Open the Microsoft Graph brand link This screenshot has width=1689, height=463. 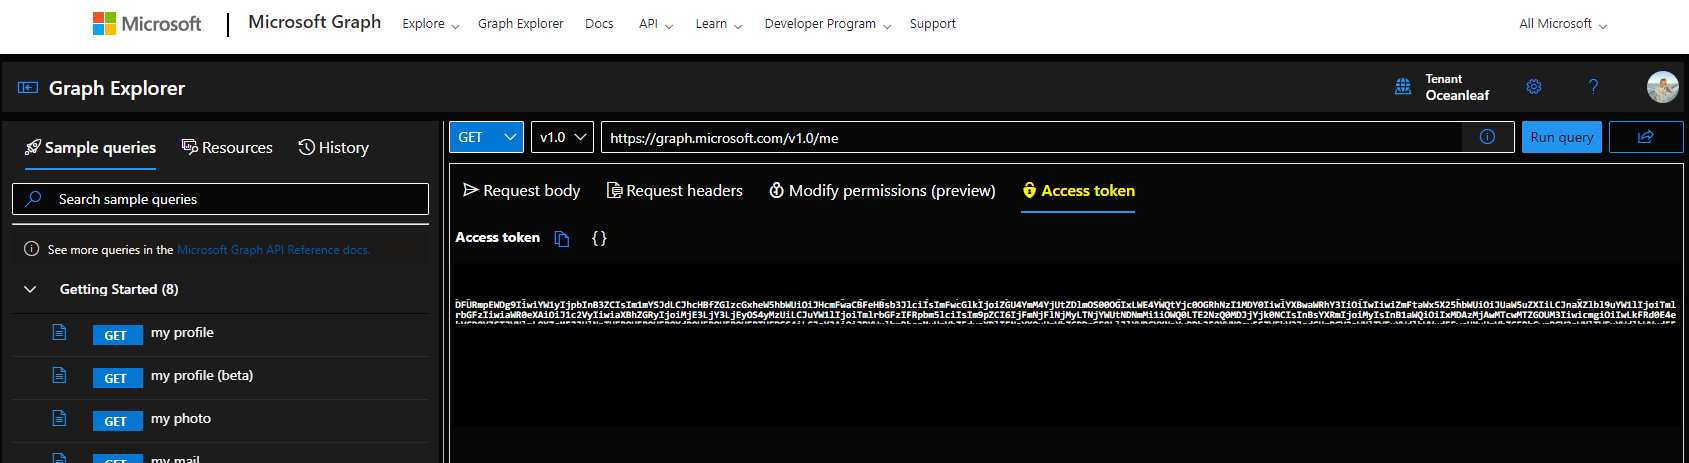314,22
